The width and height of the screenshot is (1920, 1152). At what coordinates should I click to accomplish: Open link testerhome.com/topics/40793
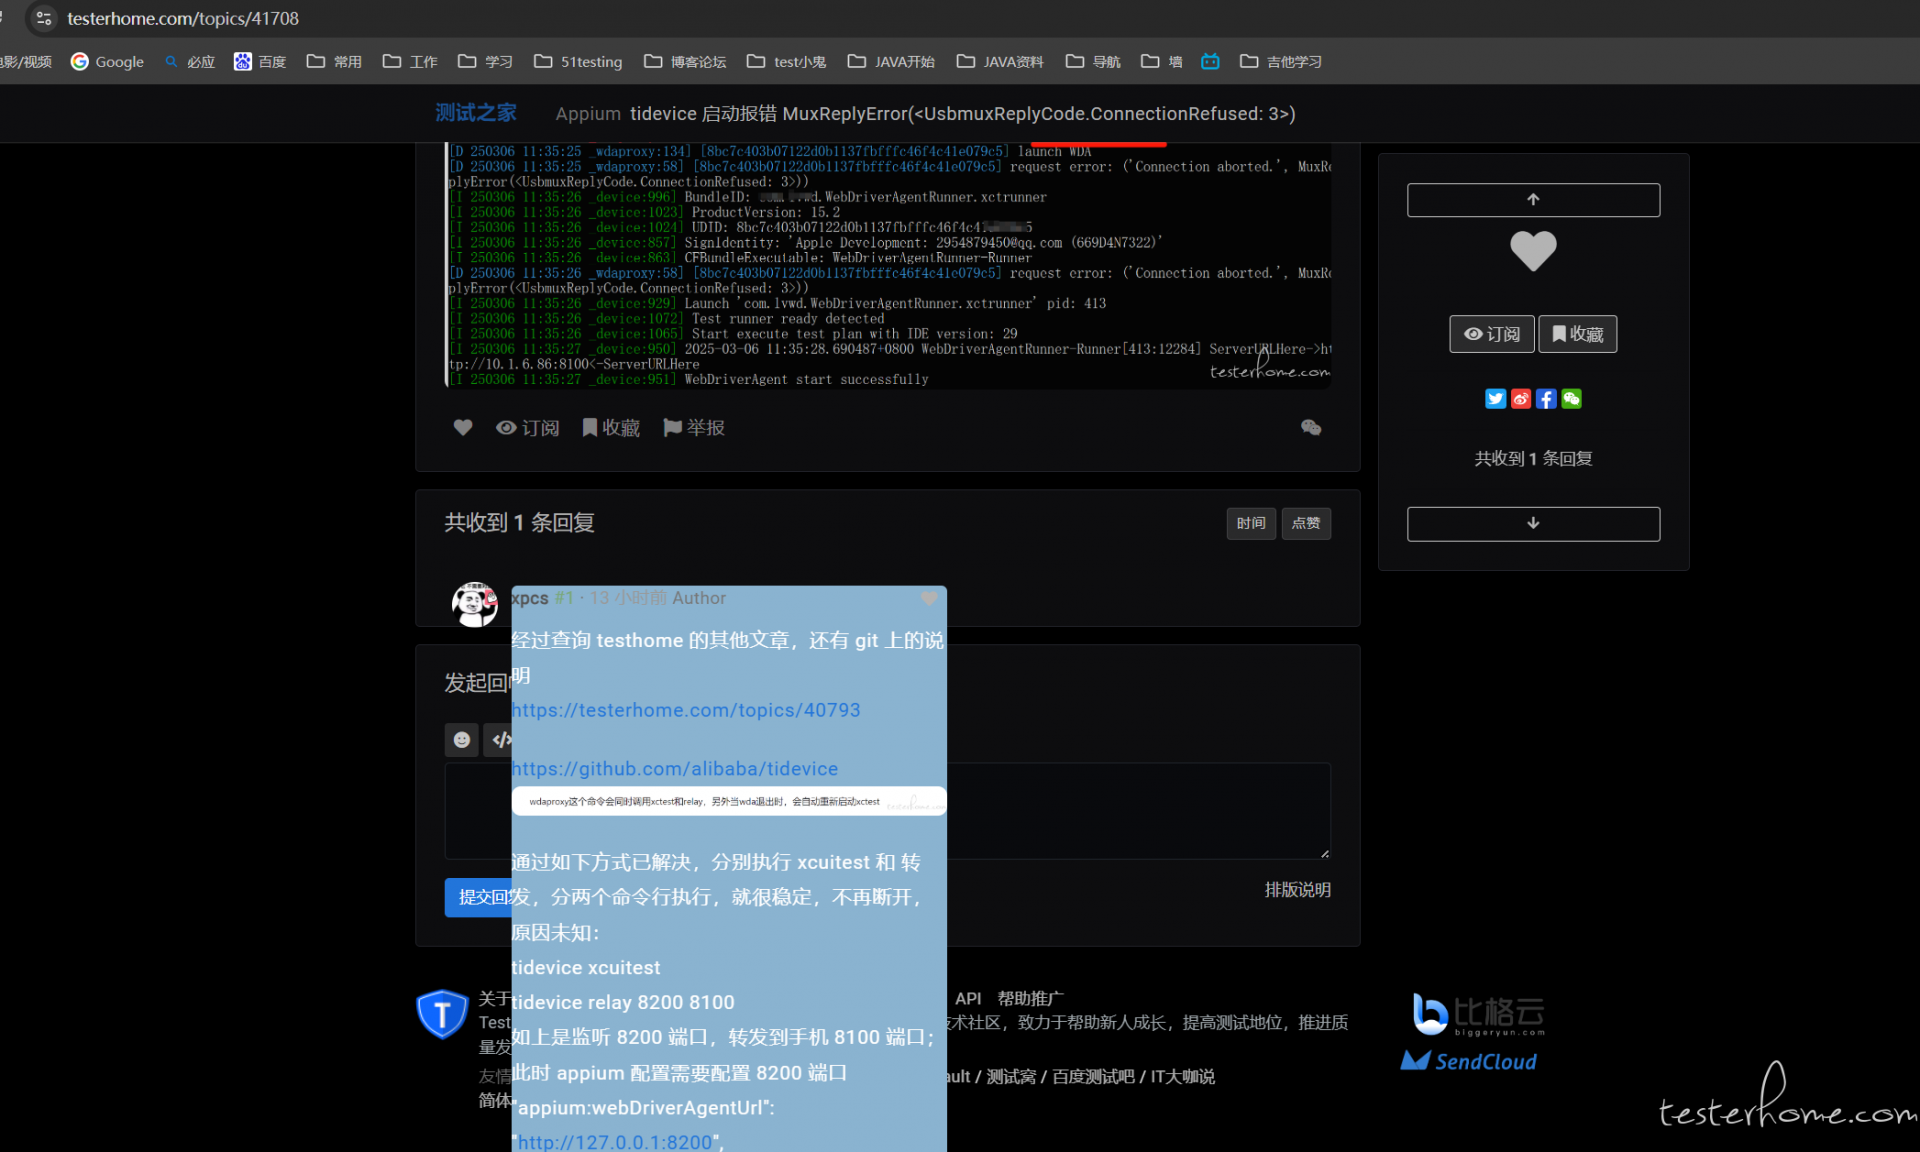tap(686, 710)
